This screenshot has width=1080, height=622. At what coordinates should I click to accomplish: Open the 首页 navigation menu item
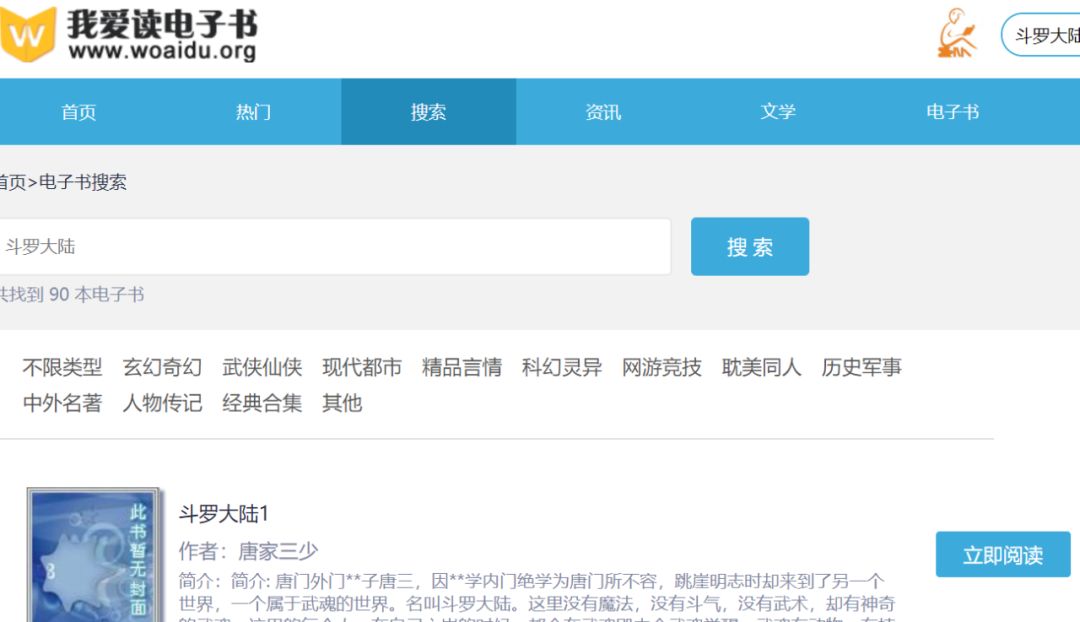[x=78, y=112]
